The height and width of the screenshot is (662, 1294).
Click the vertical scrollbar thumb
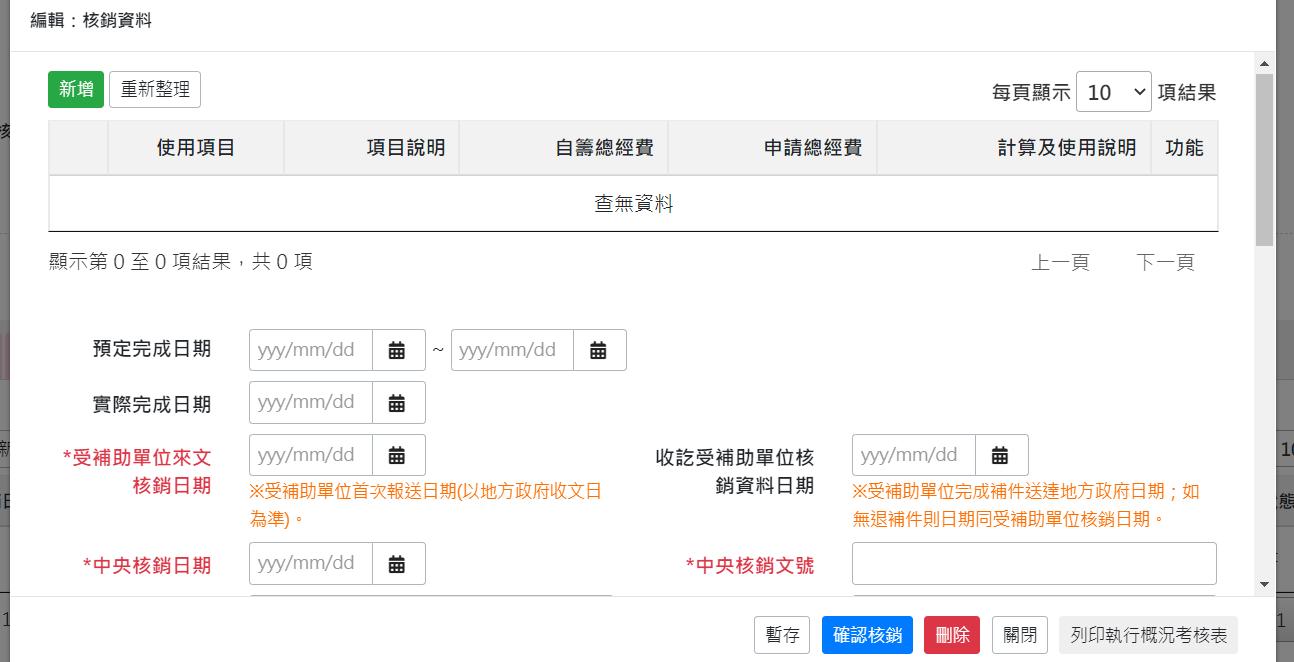click(1264, 159)
